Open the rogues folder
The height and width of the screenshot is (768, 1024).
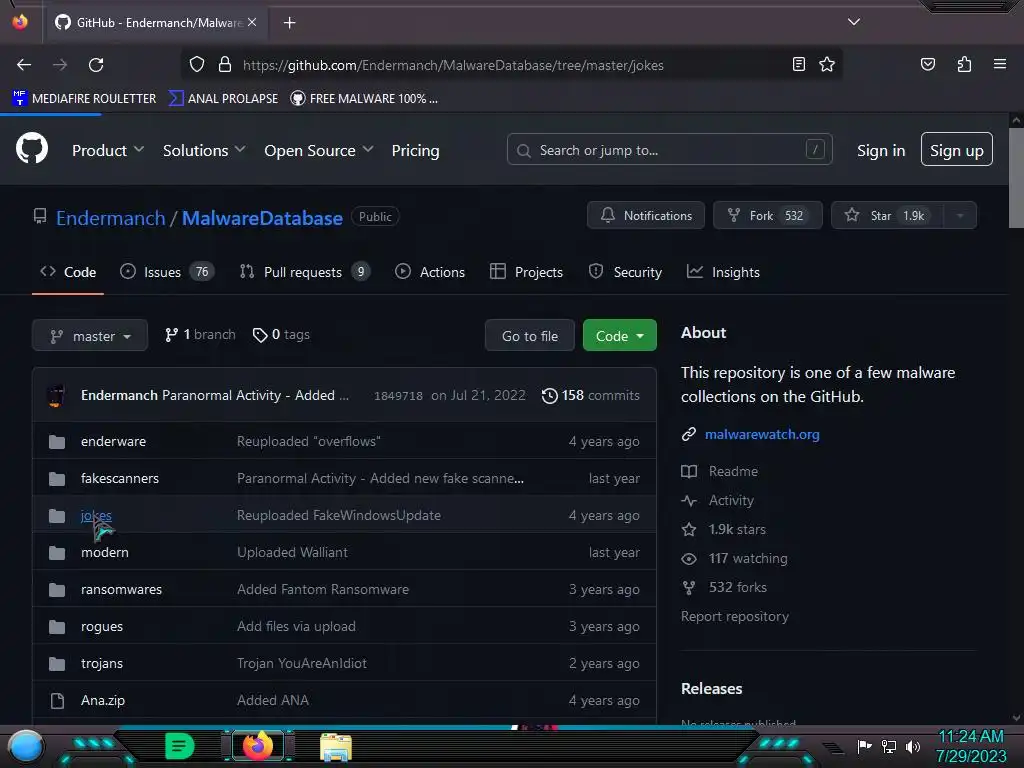click(101, 626)
